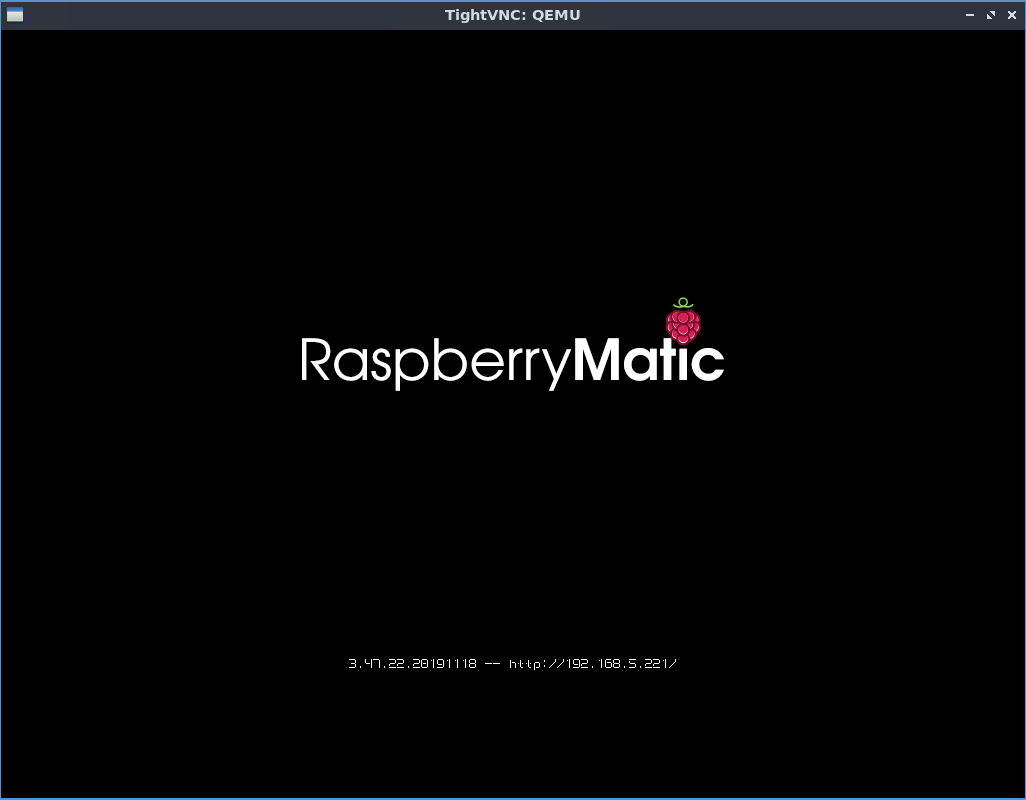Click the http://192.168.5.221/ address text
Screen dimensions: 1026x800
tap(593, 663)
